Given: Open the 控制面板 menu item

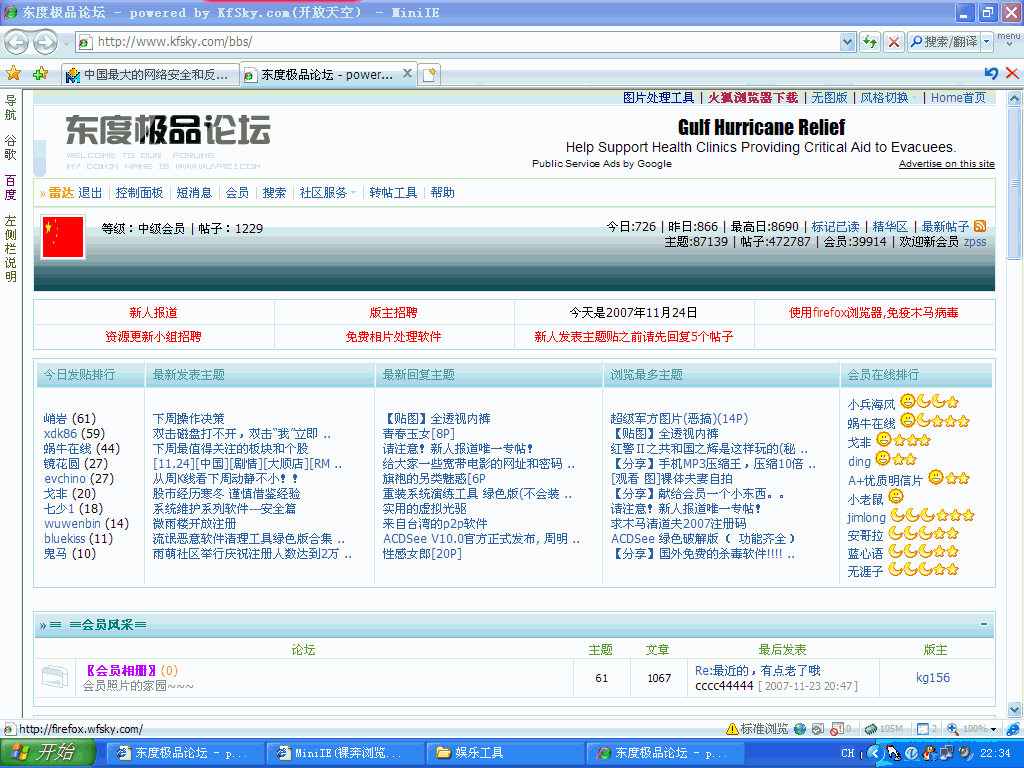Looking at the screenshot, I should [x=139, y=193].
